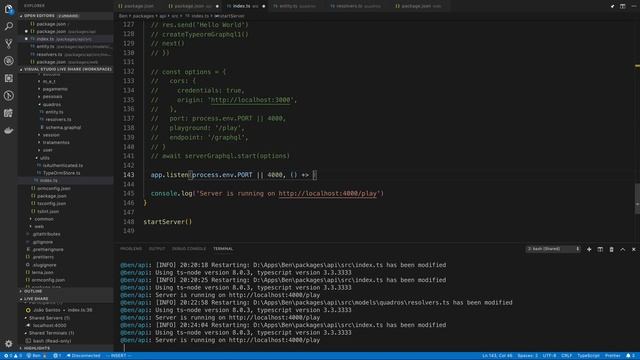Follow http://localhost:4000/play link in console.log

pyautogui.click(x=327, y=193)
